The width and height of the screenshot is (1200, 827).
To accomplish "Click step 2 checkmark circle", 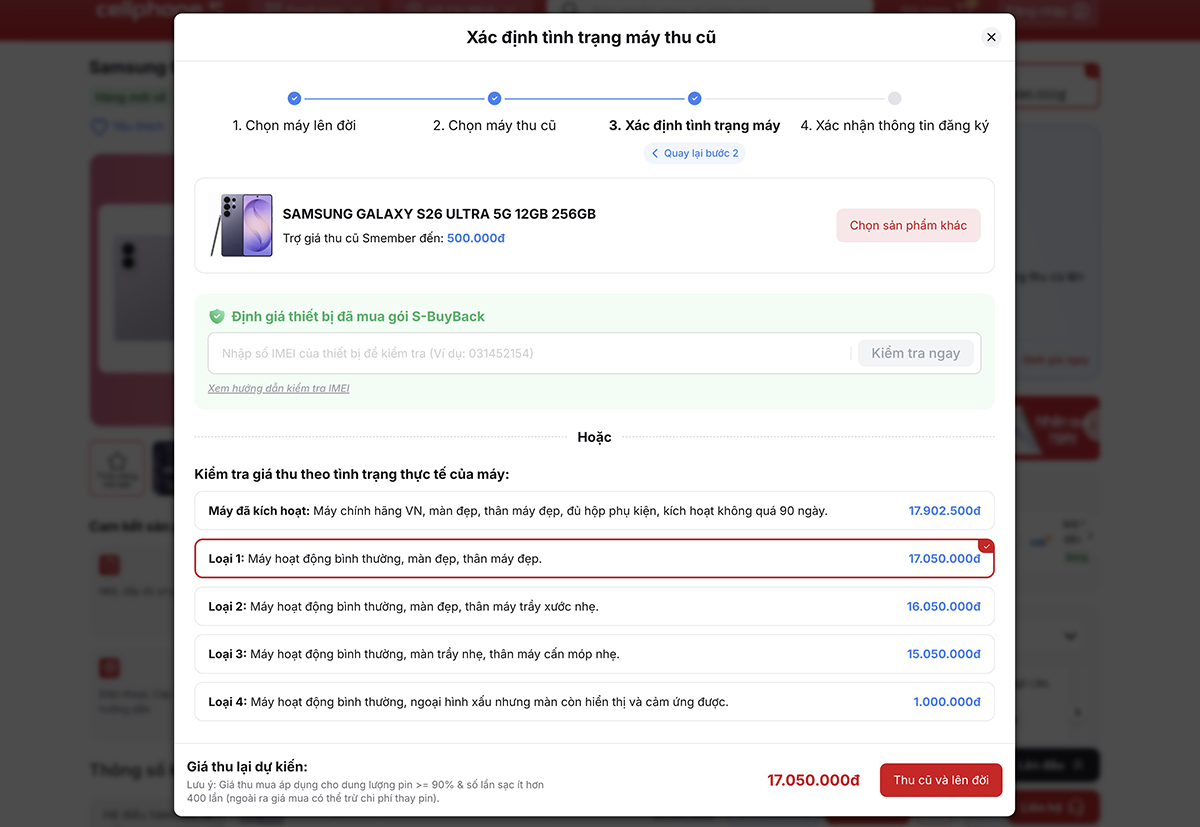I will (x=494, y=98).
